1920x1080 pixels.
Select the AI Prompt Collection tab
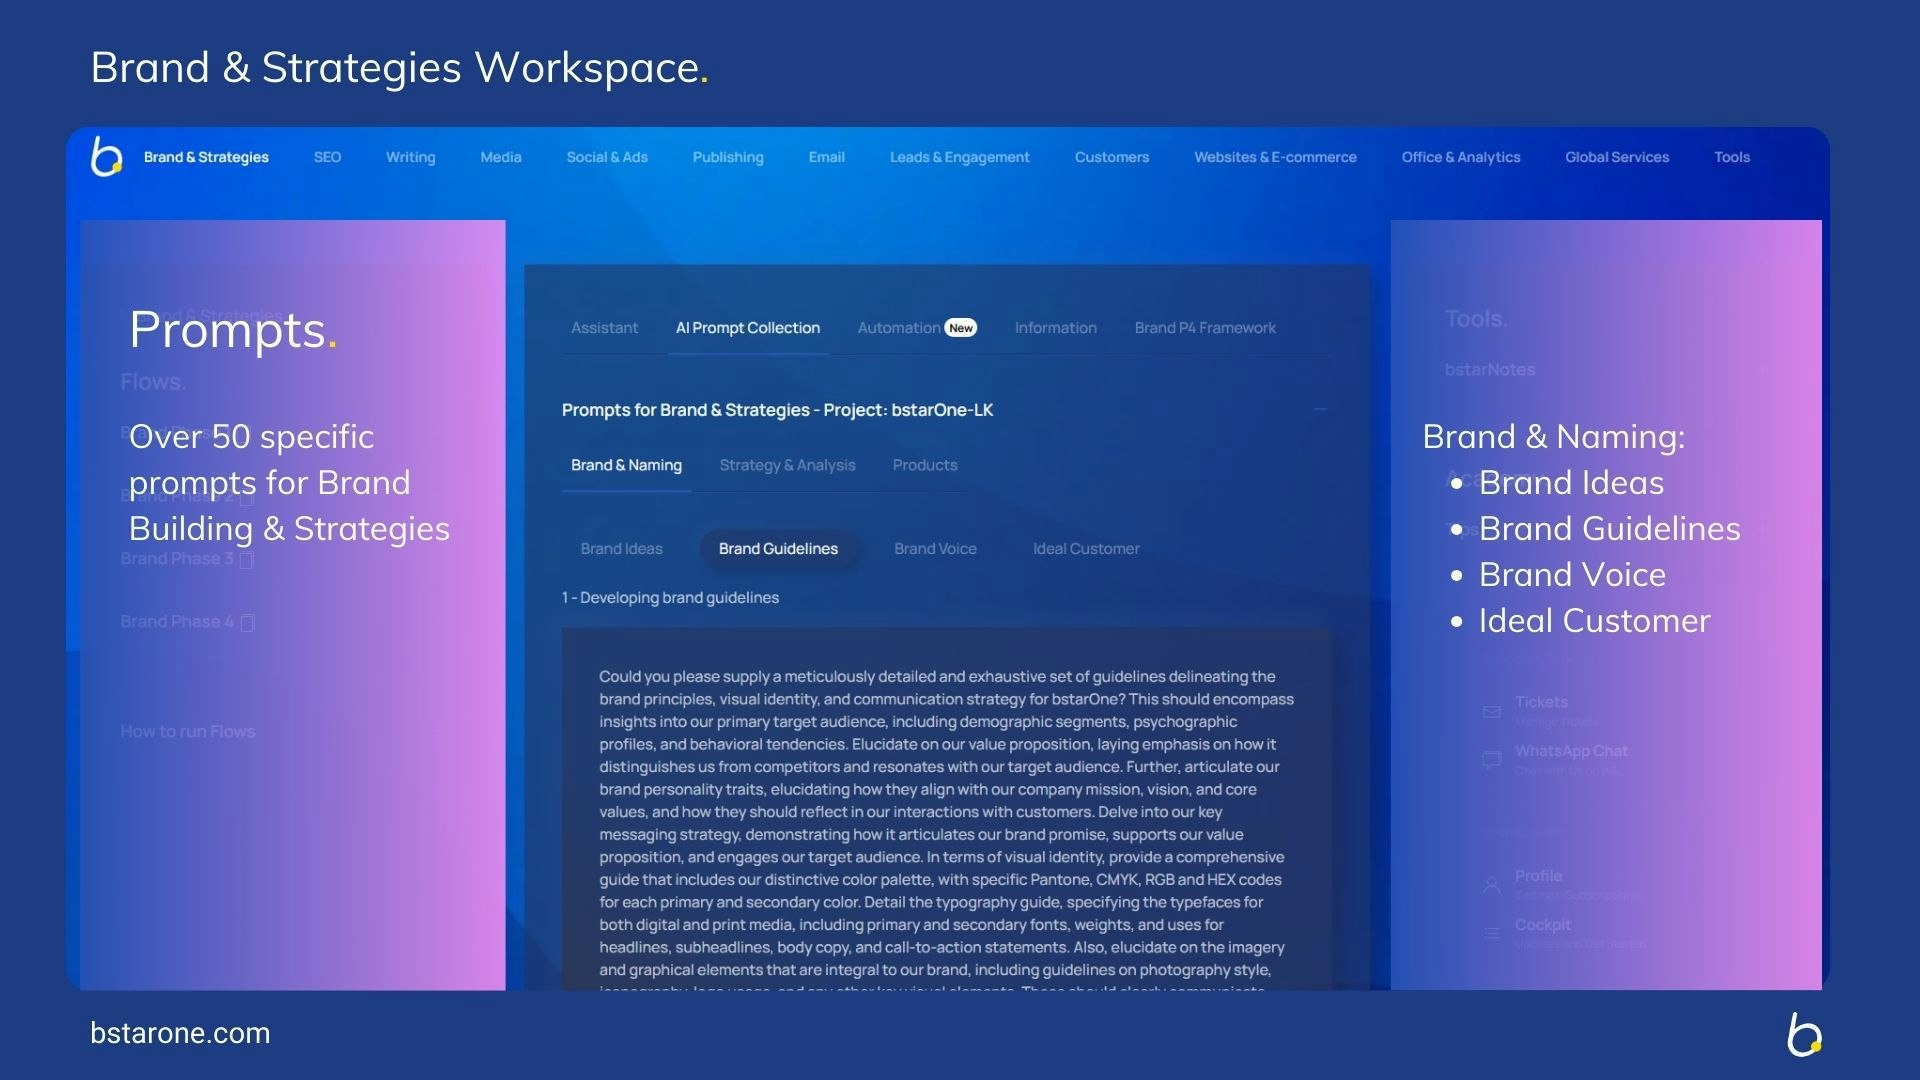747,328
